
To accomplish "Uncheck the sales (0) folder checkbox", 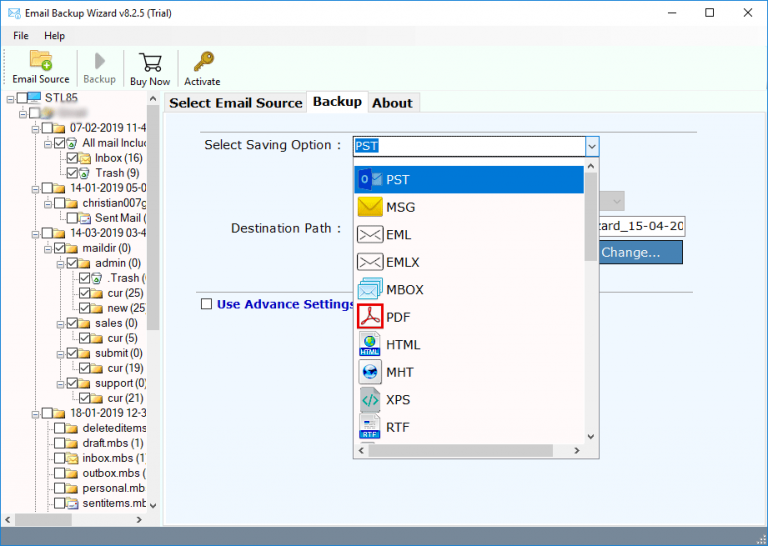I will (72, 323).
